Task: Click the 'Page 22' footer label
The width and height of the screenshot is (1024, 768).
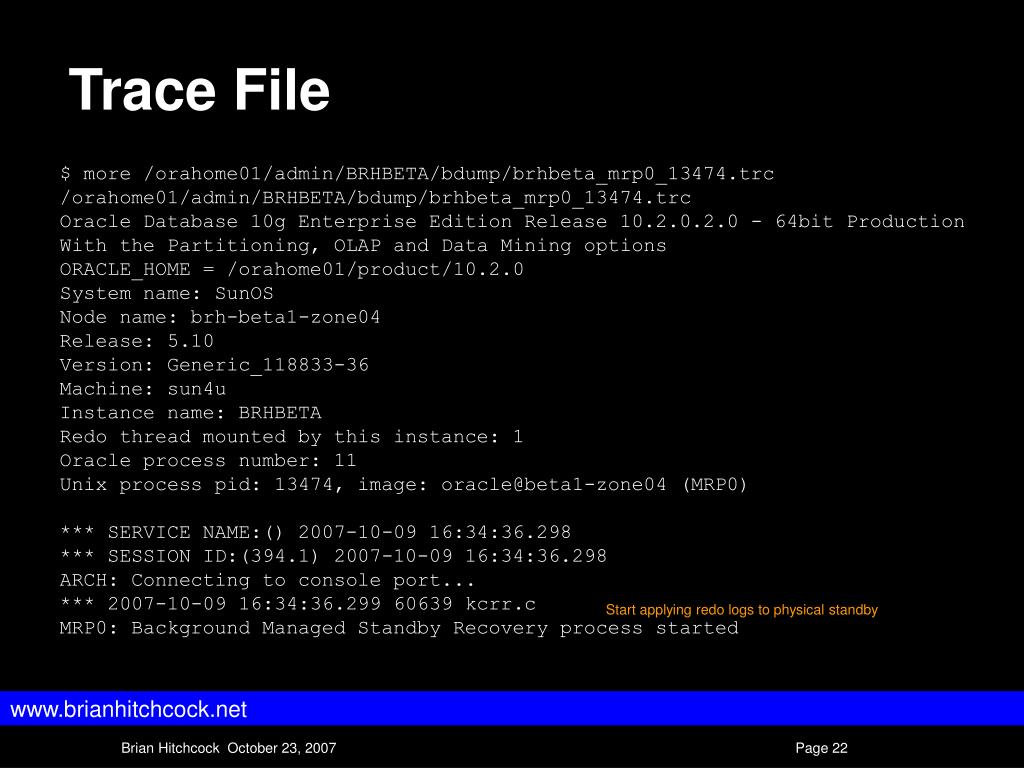Action: (822, 748)
